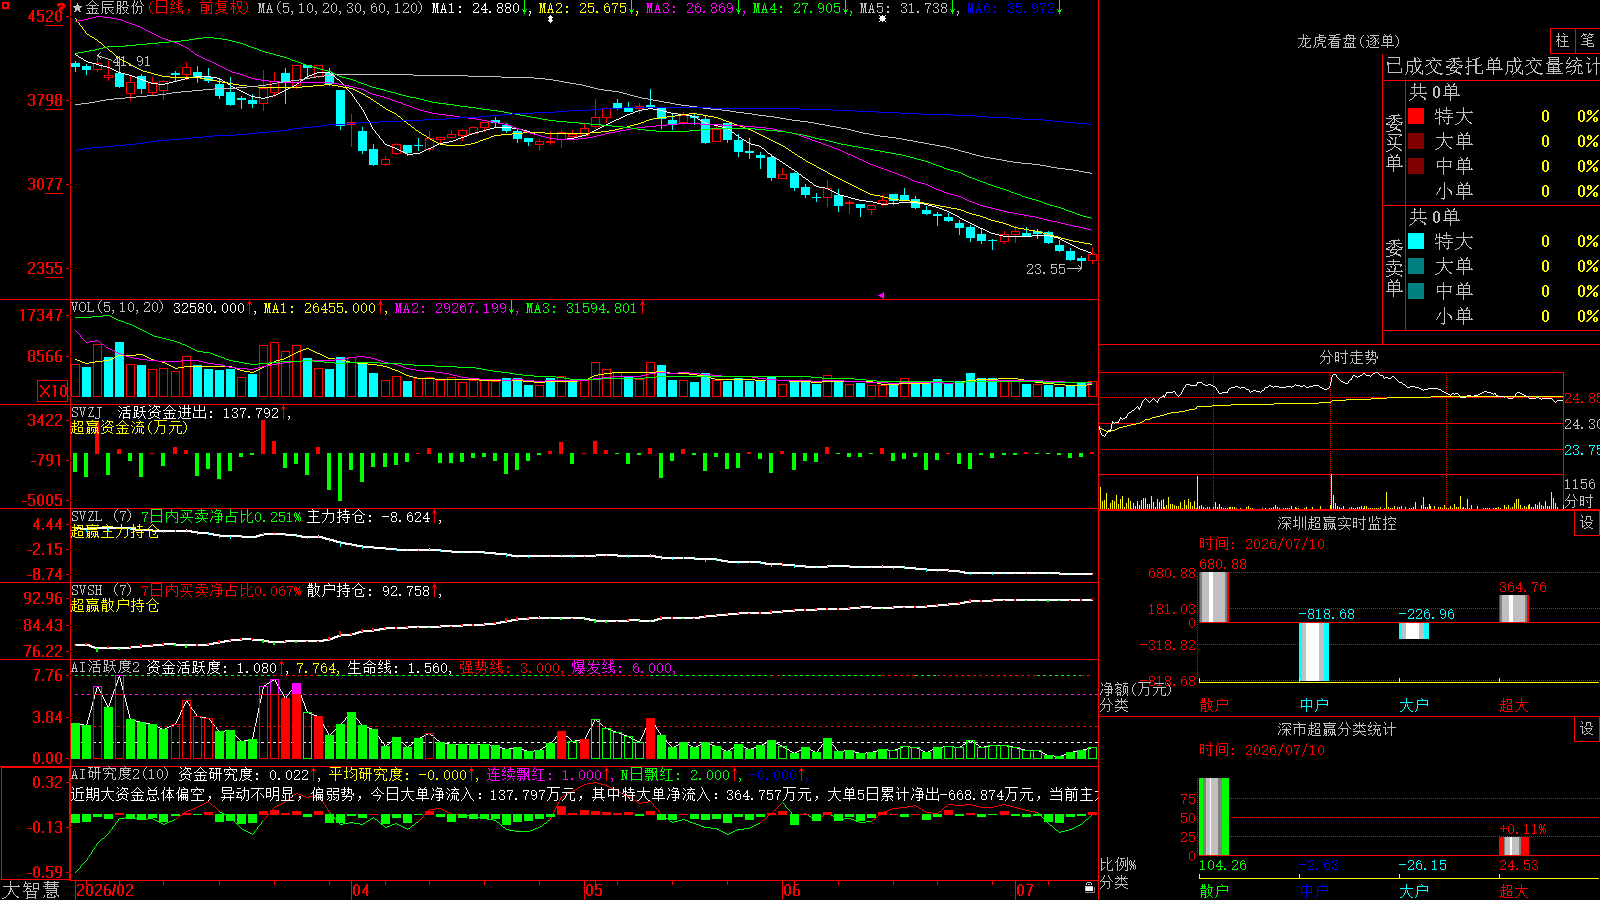The image size is (1600, 900).
Task: Click the 时间 date in 深市超赢分类统计
Action: pyautogui.click(x=1261, y=750)
